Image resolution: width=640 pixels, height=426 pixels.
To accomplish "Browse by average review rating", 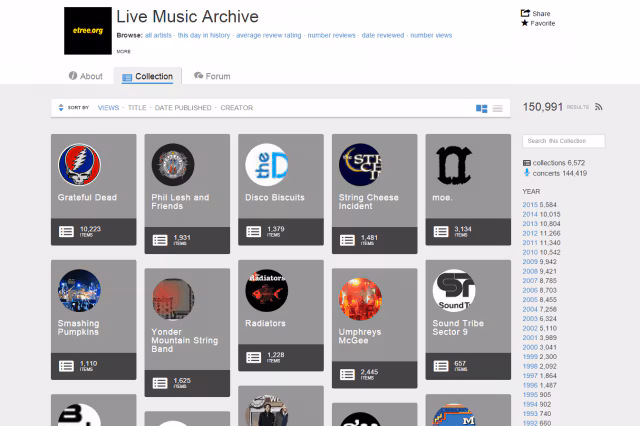I will coord(269,35).
